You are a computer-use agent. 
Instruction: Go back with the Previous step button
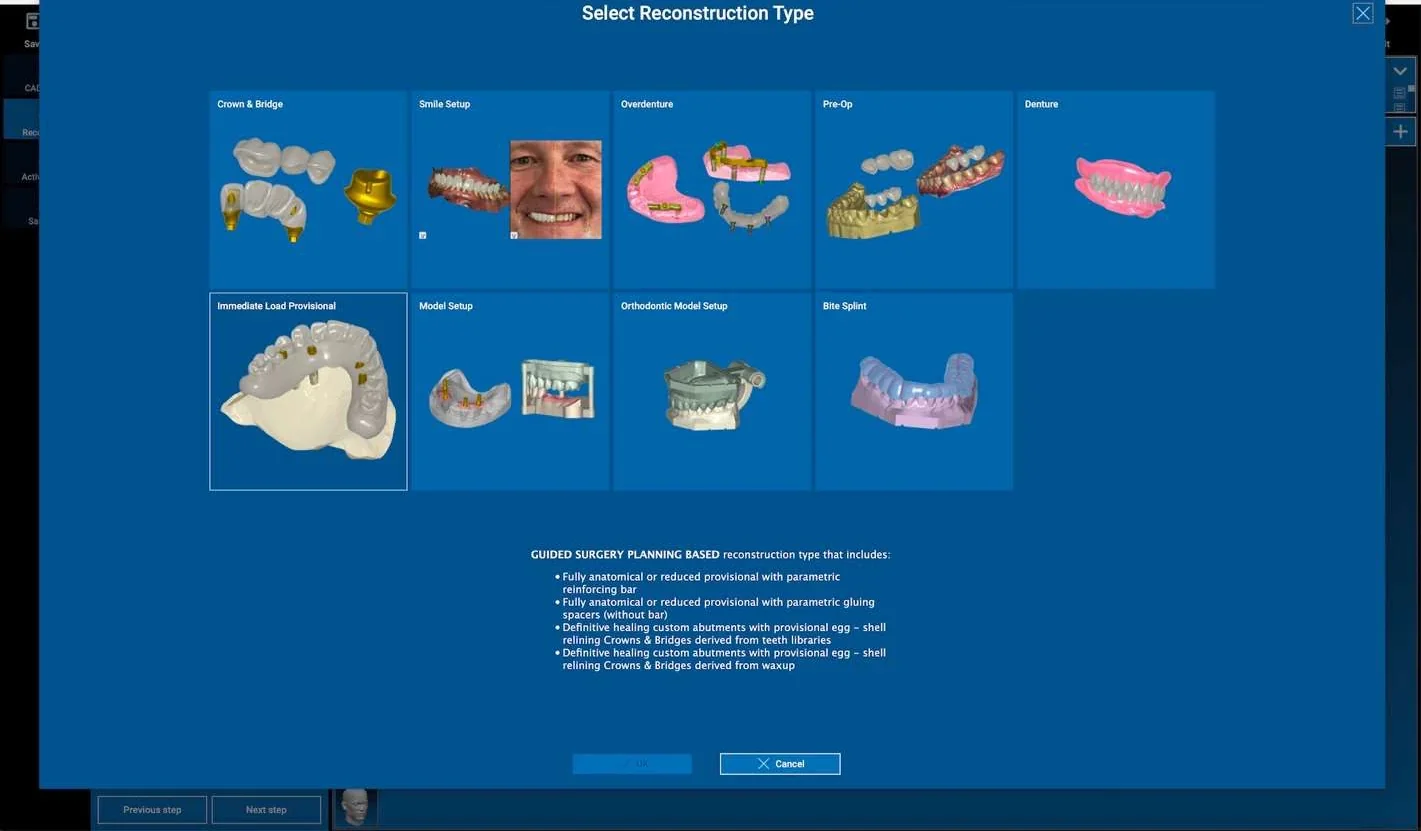pyautogui.click(x=152, y=810)
